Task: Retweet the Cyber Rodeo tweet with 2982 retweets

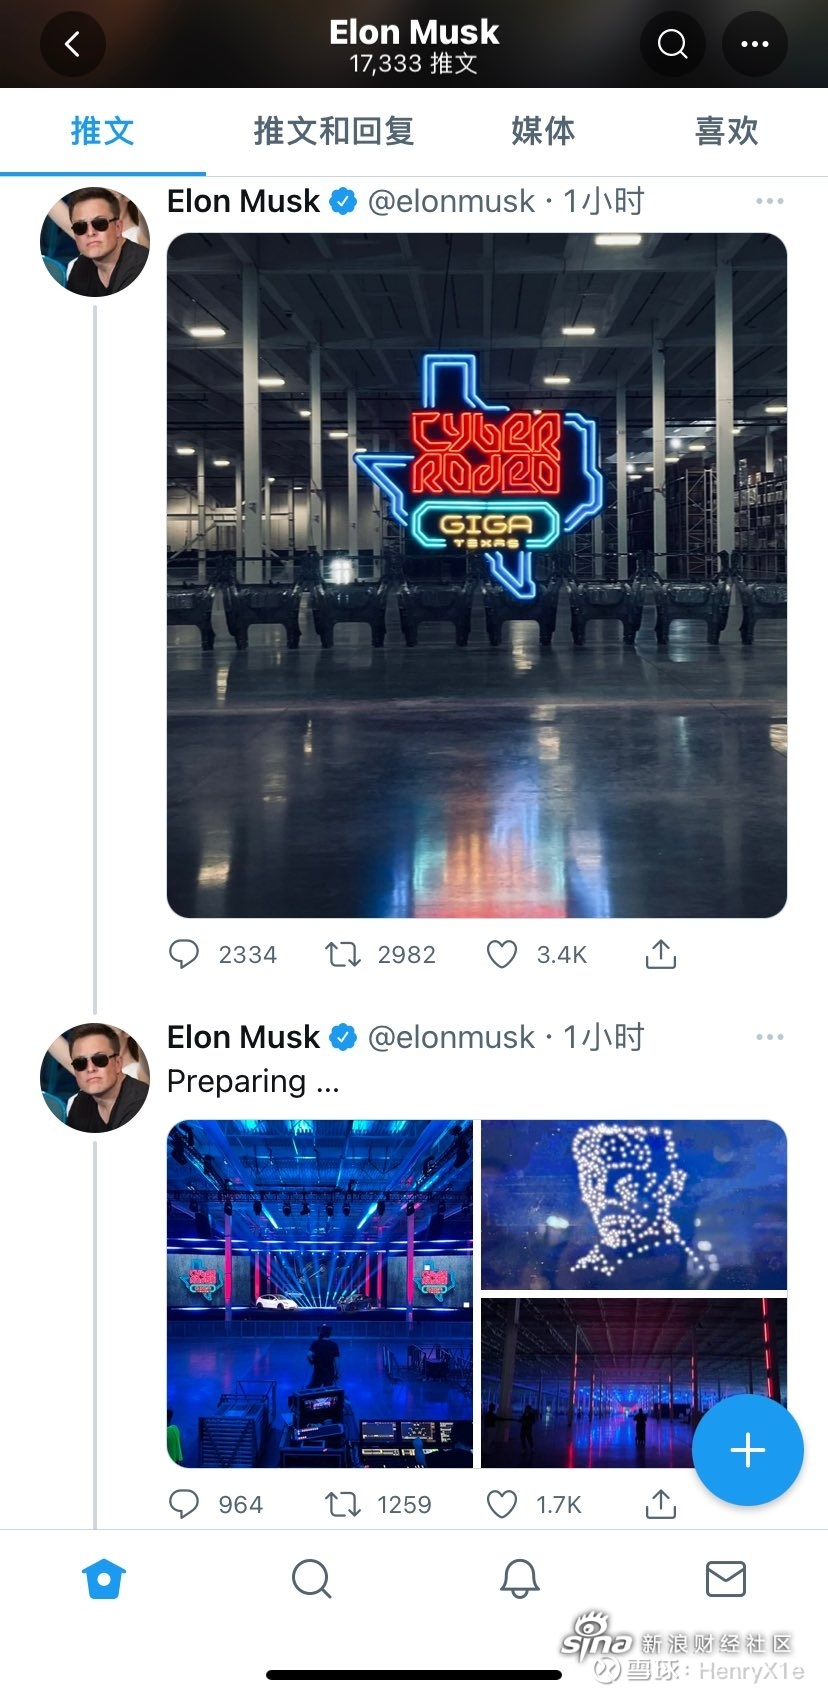Action: [x=343, y=955]
